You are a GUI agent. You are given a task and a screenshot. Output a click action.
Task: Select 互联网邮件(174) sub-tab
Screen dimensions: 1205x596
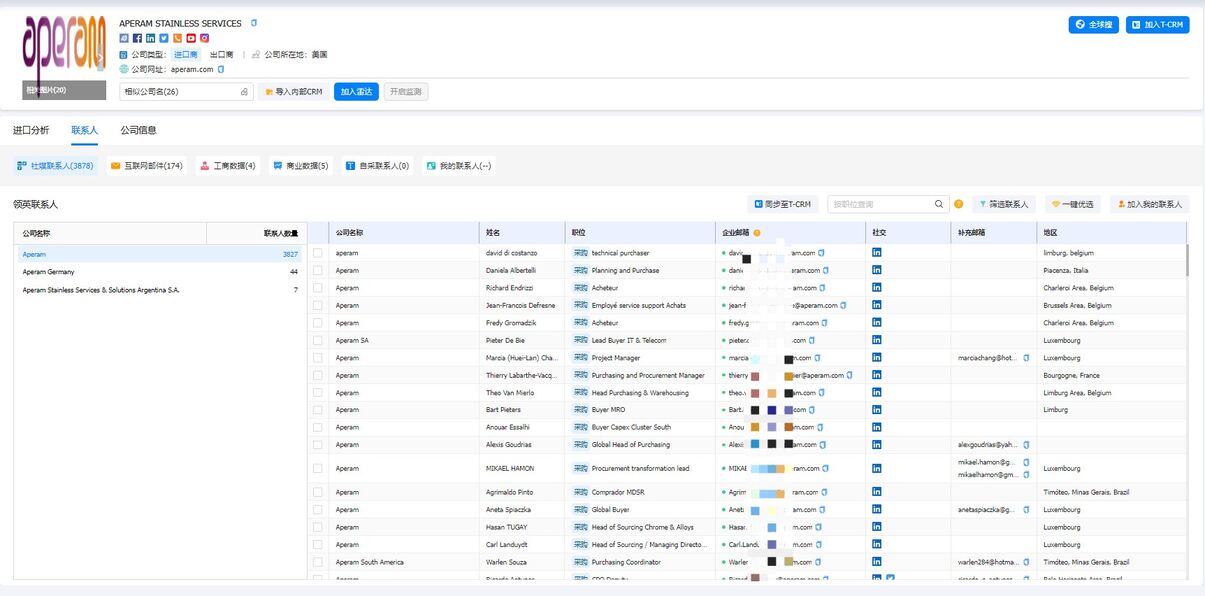tap(146, 166)
